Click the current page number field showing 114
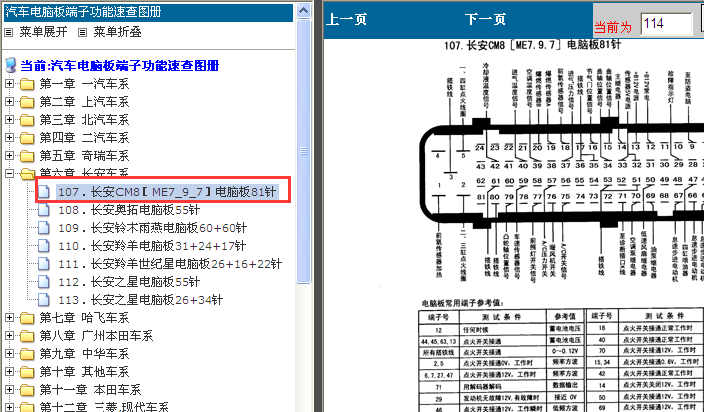The image size is (704, 412). click(666, 24)
